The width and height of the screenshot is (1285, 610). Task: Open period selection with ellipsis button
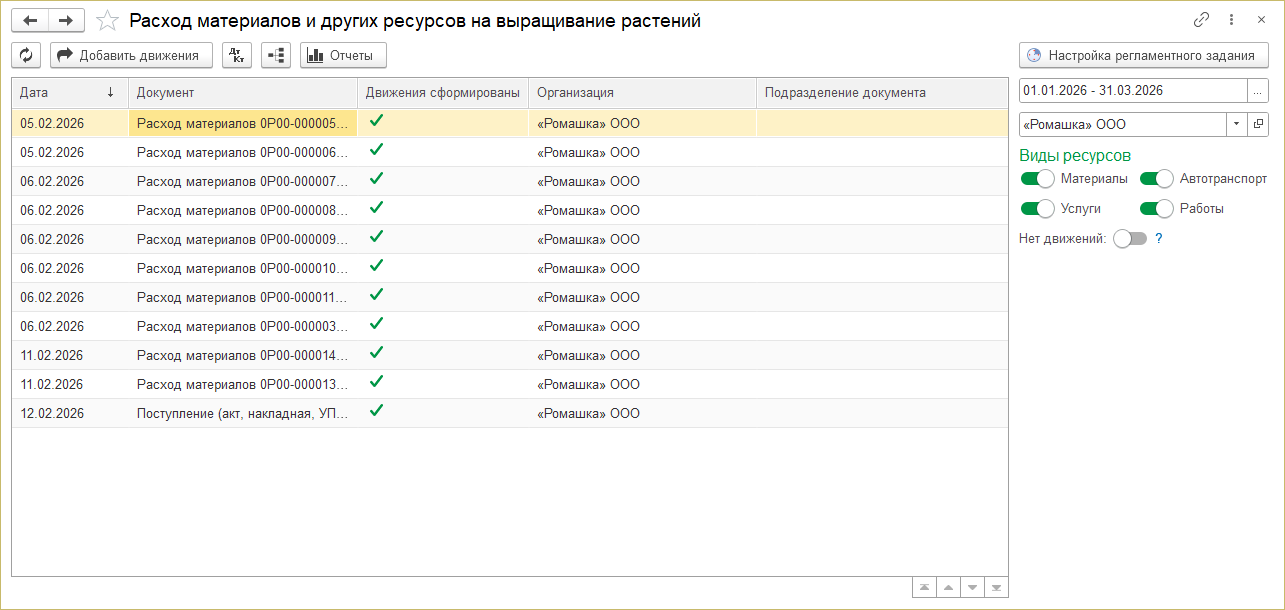1257,90
